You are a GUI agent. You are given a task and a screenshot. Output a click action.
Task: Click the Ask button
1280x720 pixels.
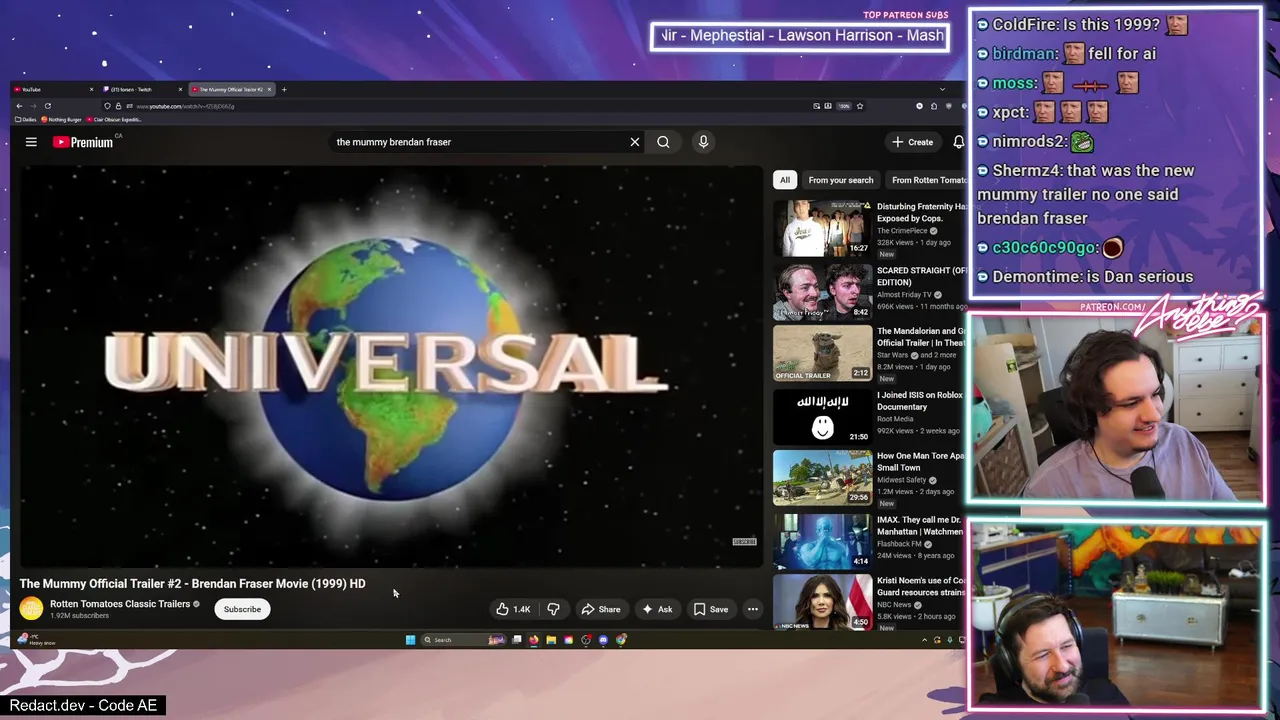[x=657, y=609]
